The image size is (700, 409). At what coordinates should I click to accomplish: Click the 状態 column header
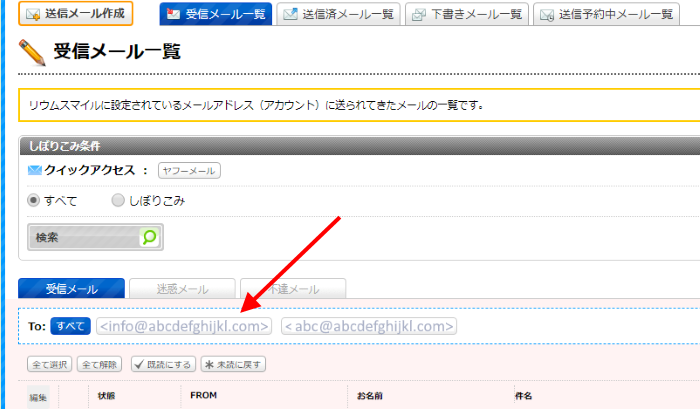[106, 396]
